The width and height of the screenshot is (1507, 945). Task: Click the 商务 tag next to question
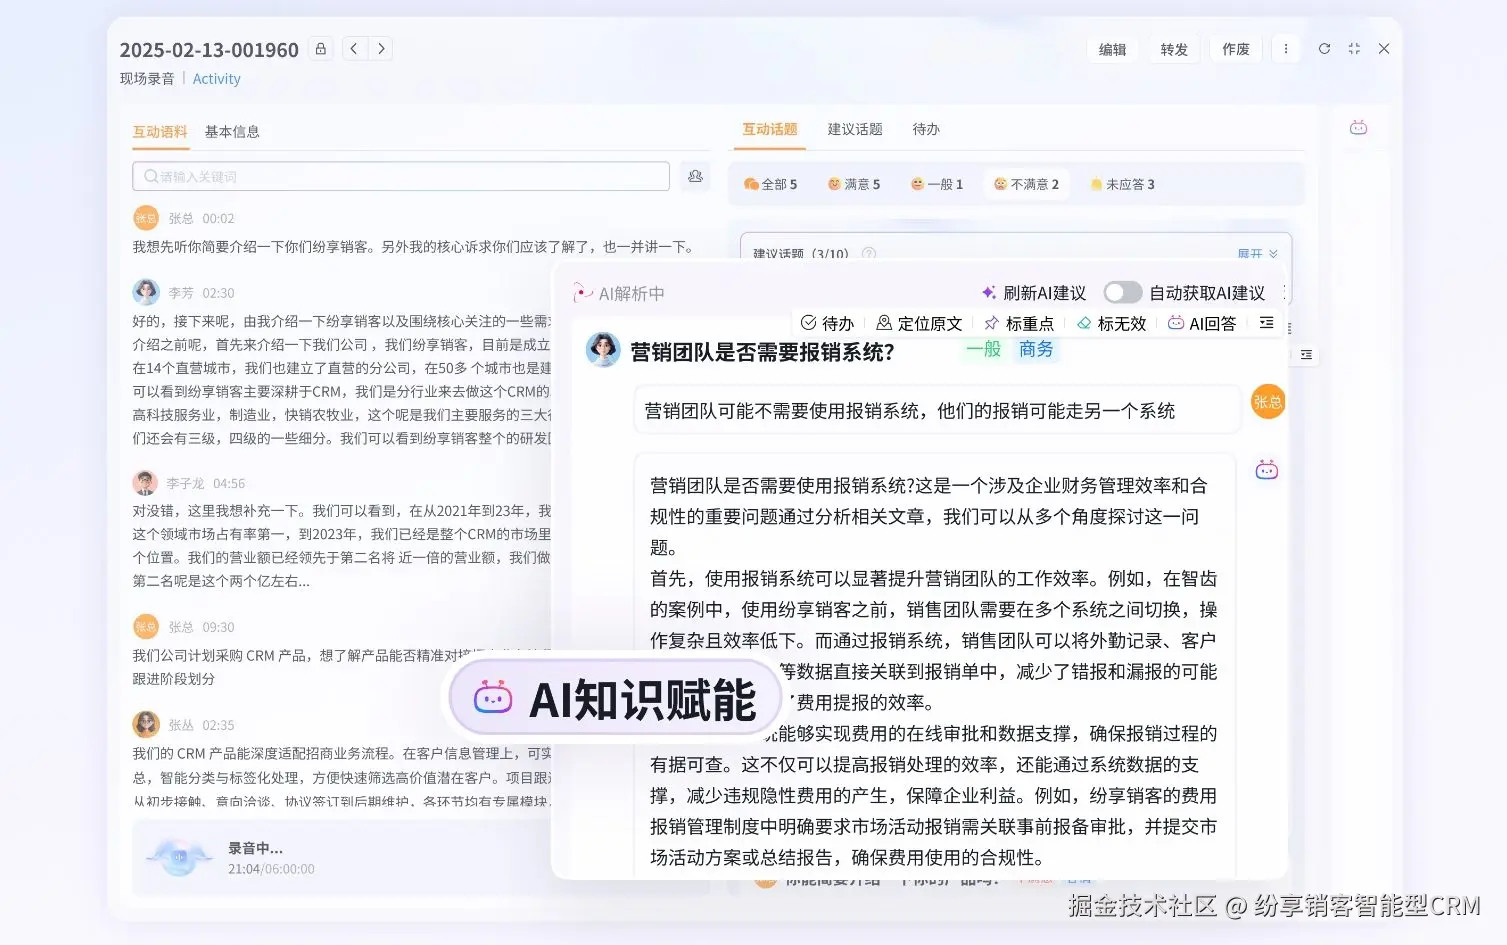[1036, 349]
